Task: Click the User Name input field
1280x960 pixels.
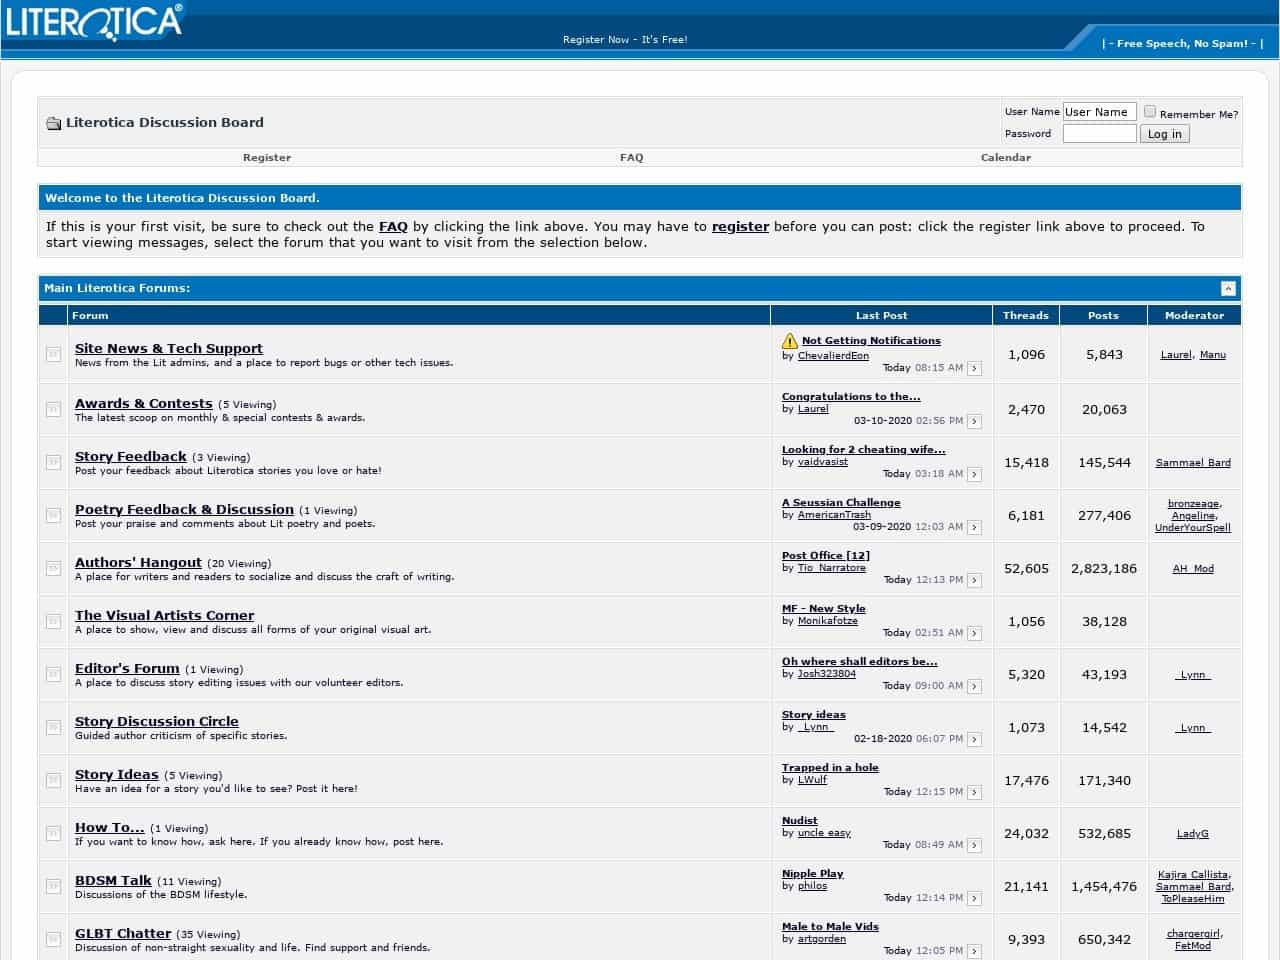Action: pos(1099,112)
